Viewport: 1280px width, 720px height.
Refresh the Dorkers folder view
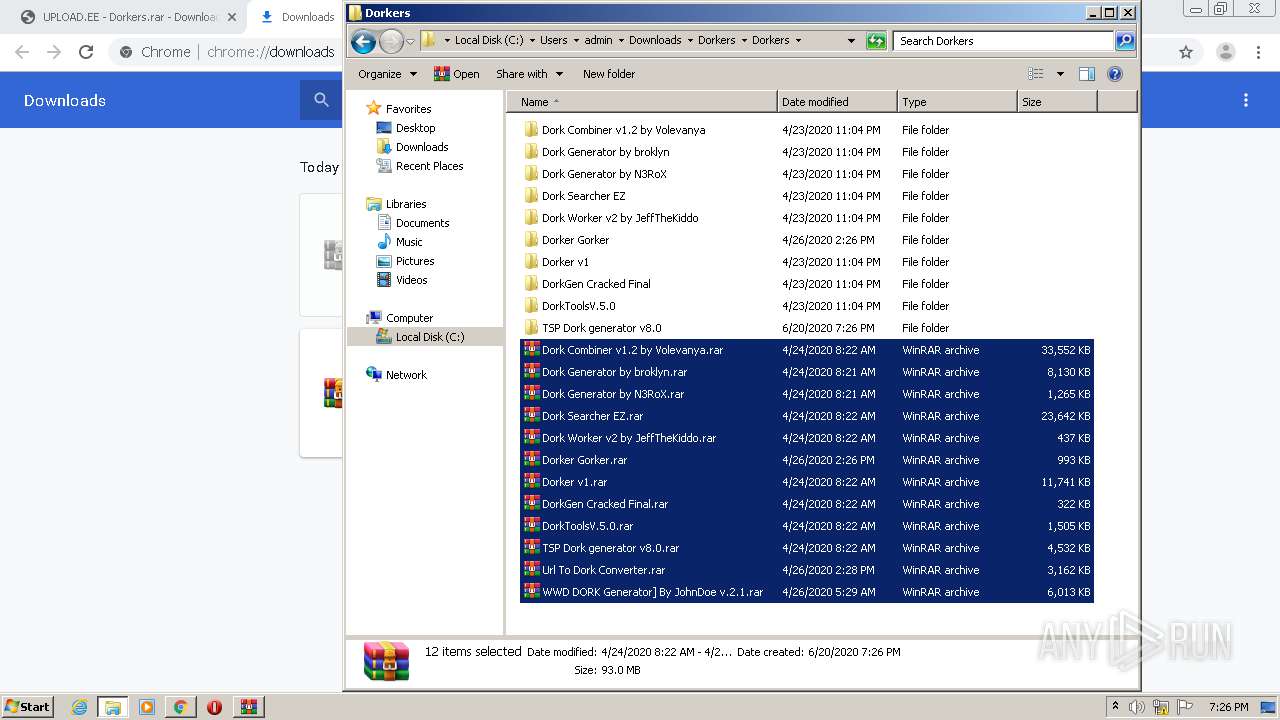[x=876, y=41]
